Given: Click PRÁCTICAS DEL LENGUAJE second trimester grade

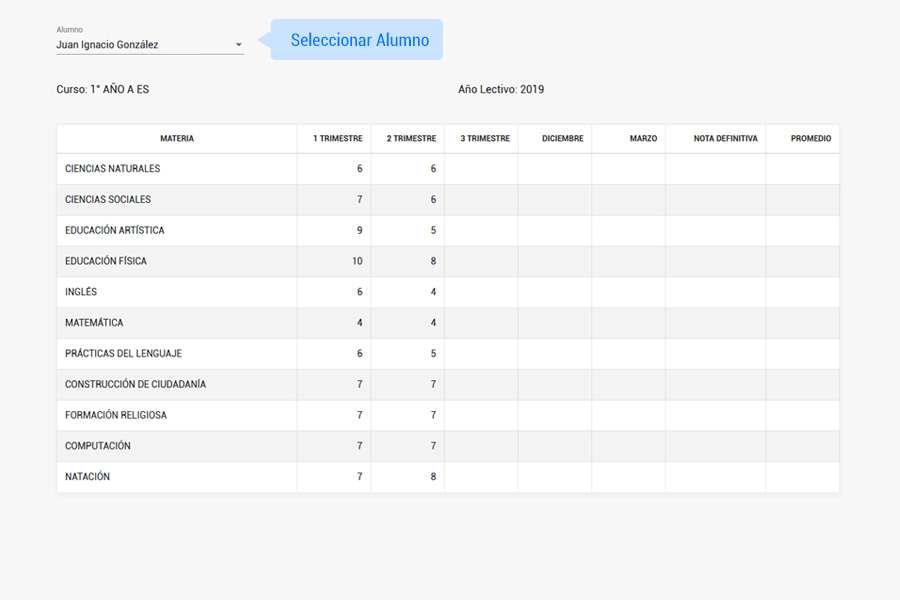Looking at the screenshot, I should (x=433, y=354).
